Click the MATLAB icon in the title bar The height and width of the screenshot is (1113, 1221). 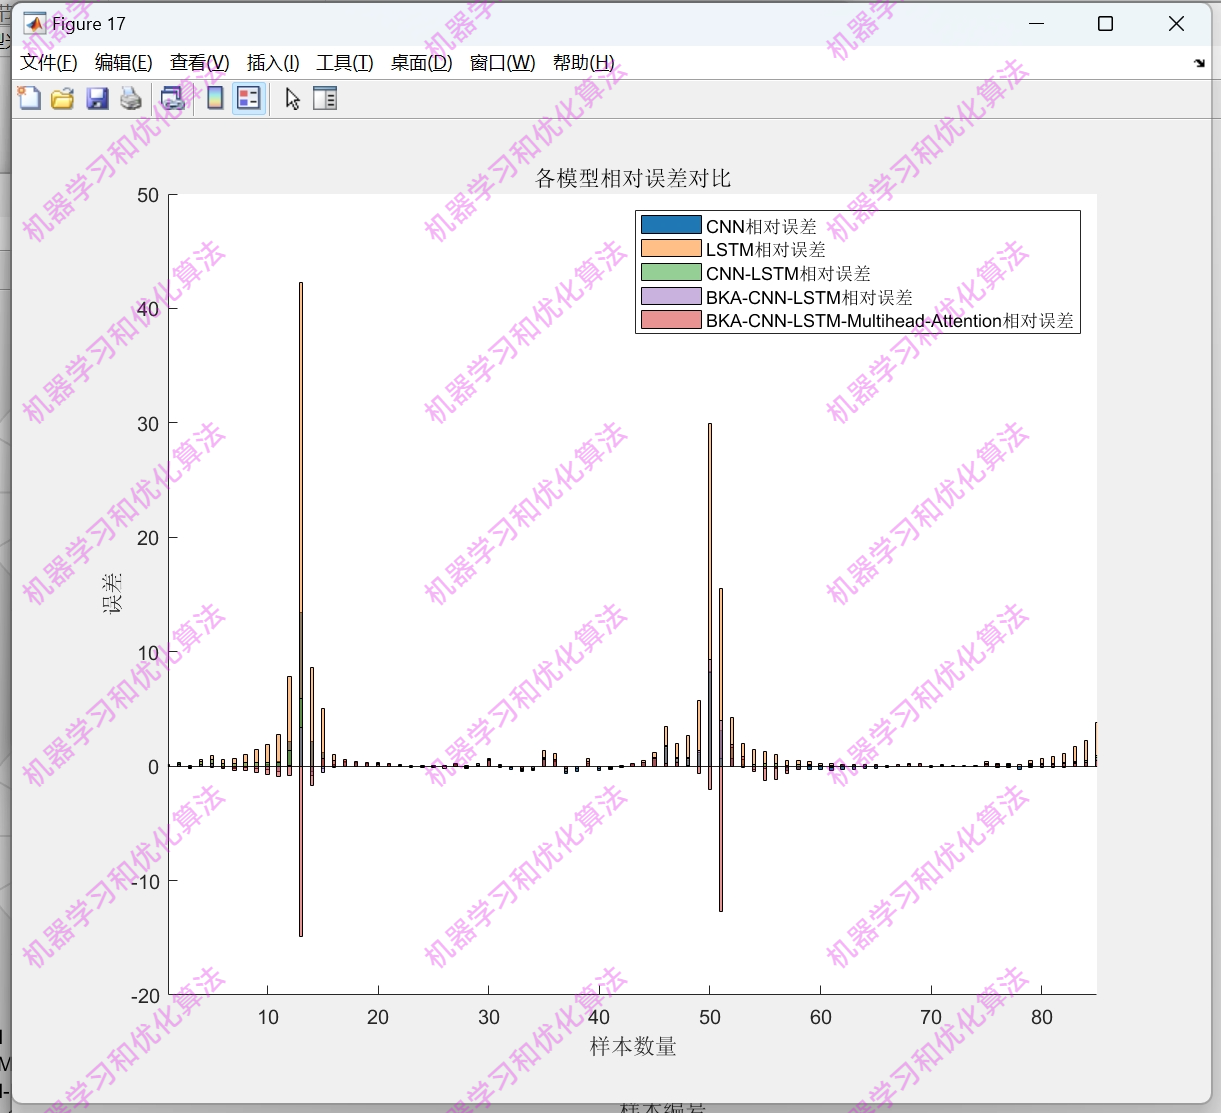[x=34, y=24]
